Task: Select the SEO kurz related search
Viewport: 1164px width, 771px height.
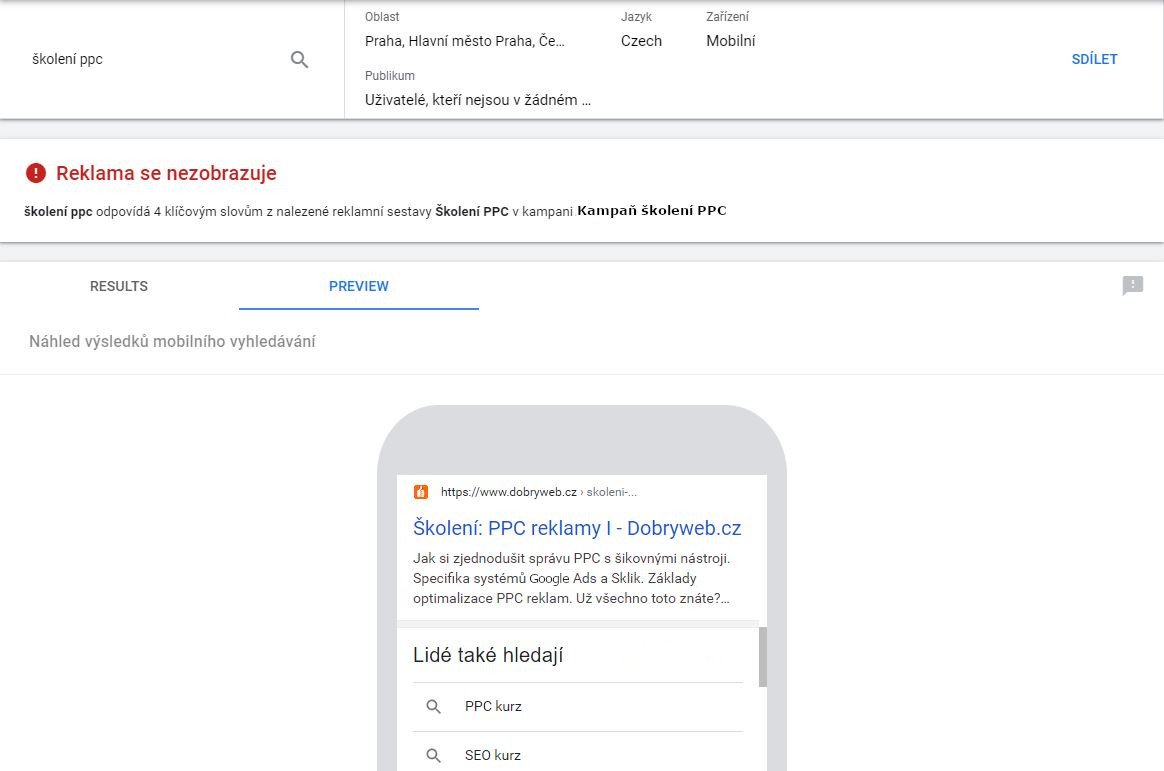Action: [578, 755]
